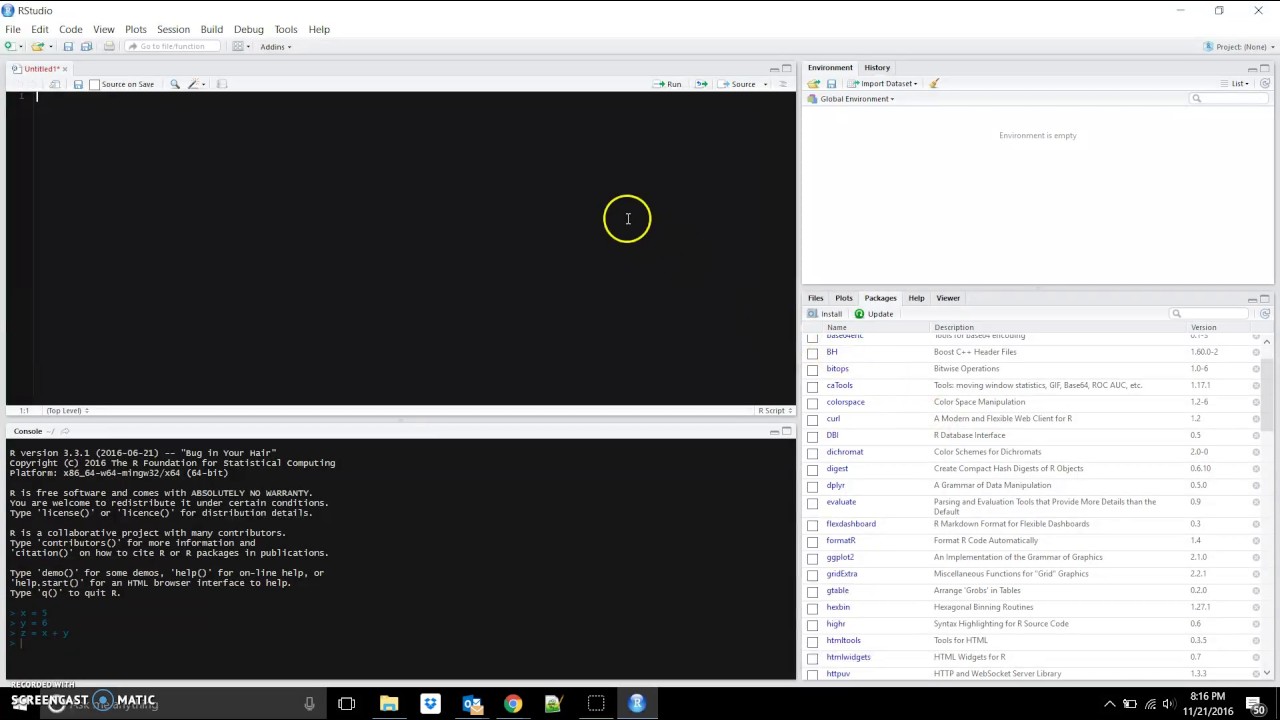The width and height of the screenshot is (1280, 720).
Task: Click Install in the Packages pane
Action: [x=825, y=314]
